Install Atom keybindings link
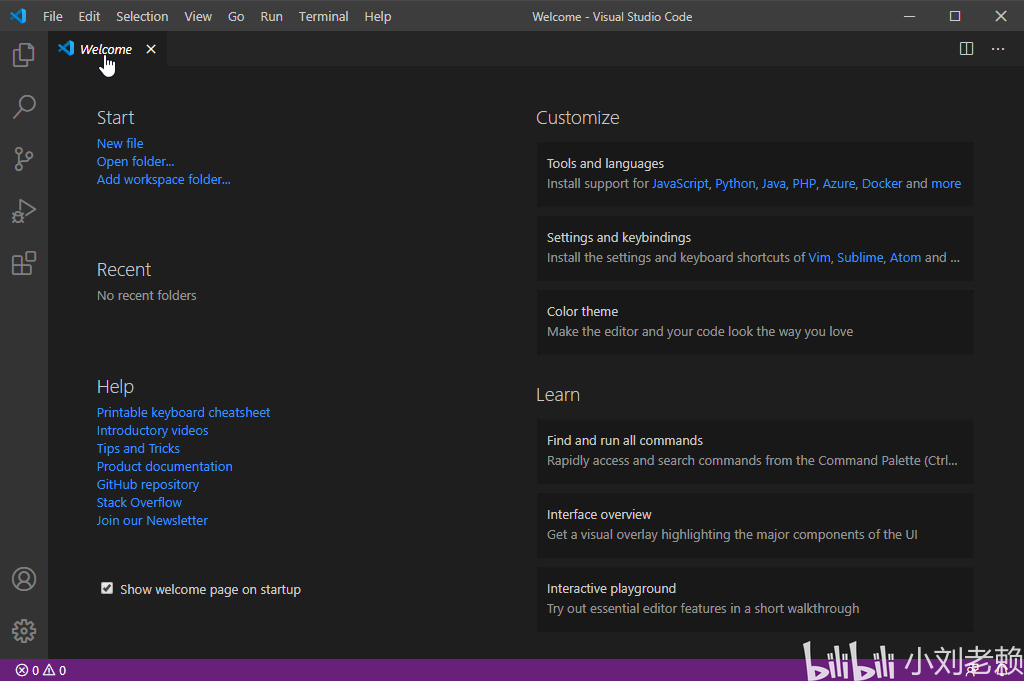 (x=905, y=257)
